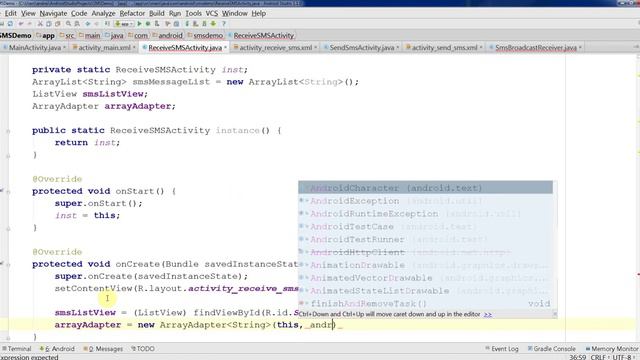Select the main breadcrumb folder
Image resolution: width=640 pixels, height=360 pixels.
90,36
